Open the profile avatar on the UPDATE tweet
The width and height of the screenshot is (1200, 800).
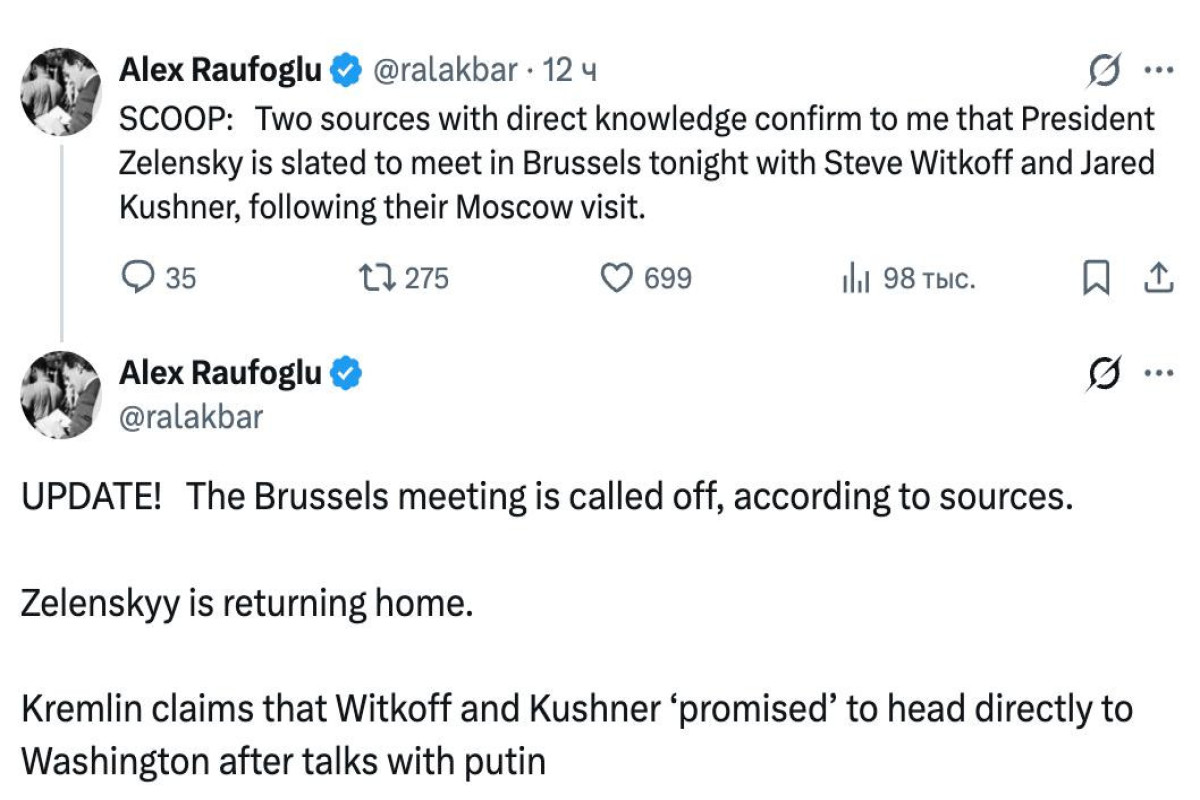tap(61, 396)
